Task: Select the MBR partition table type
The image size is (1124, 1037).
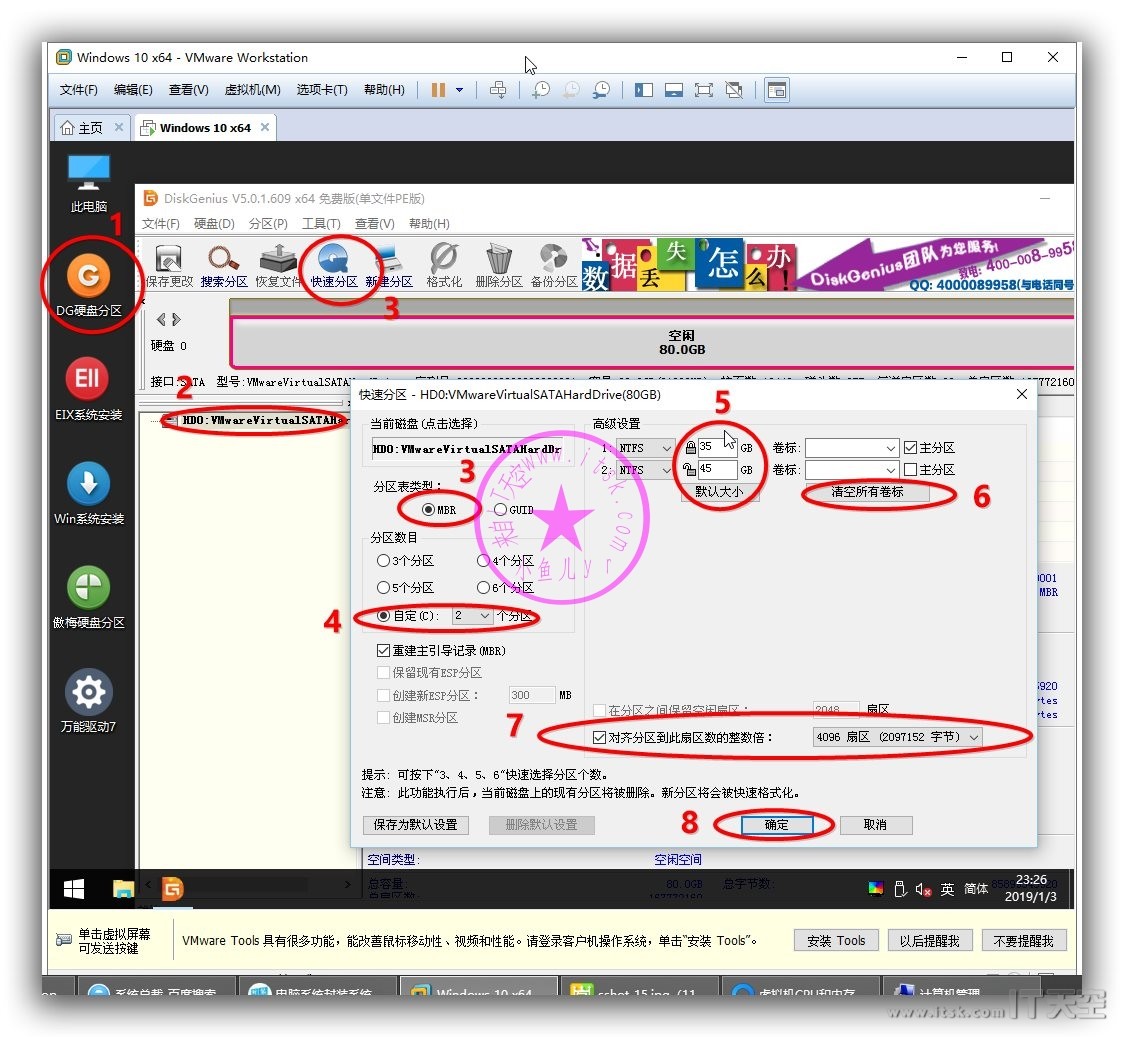Action: tap(429, 510)
